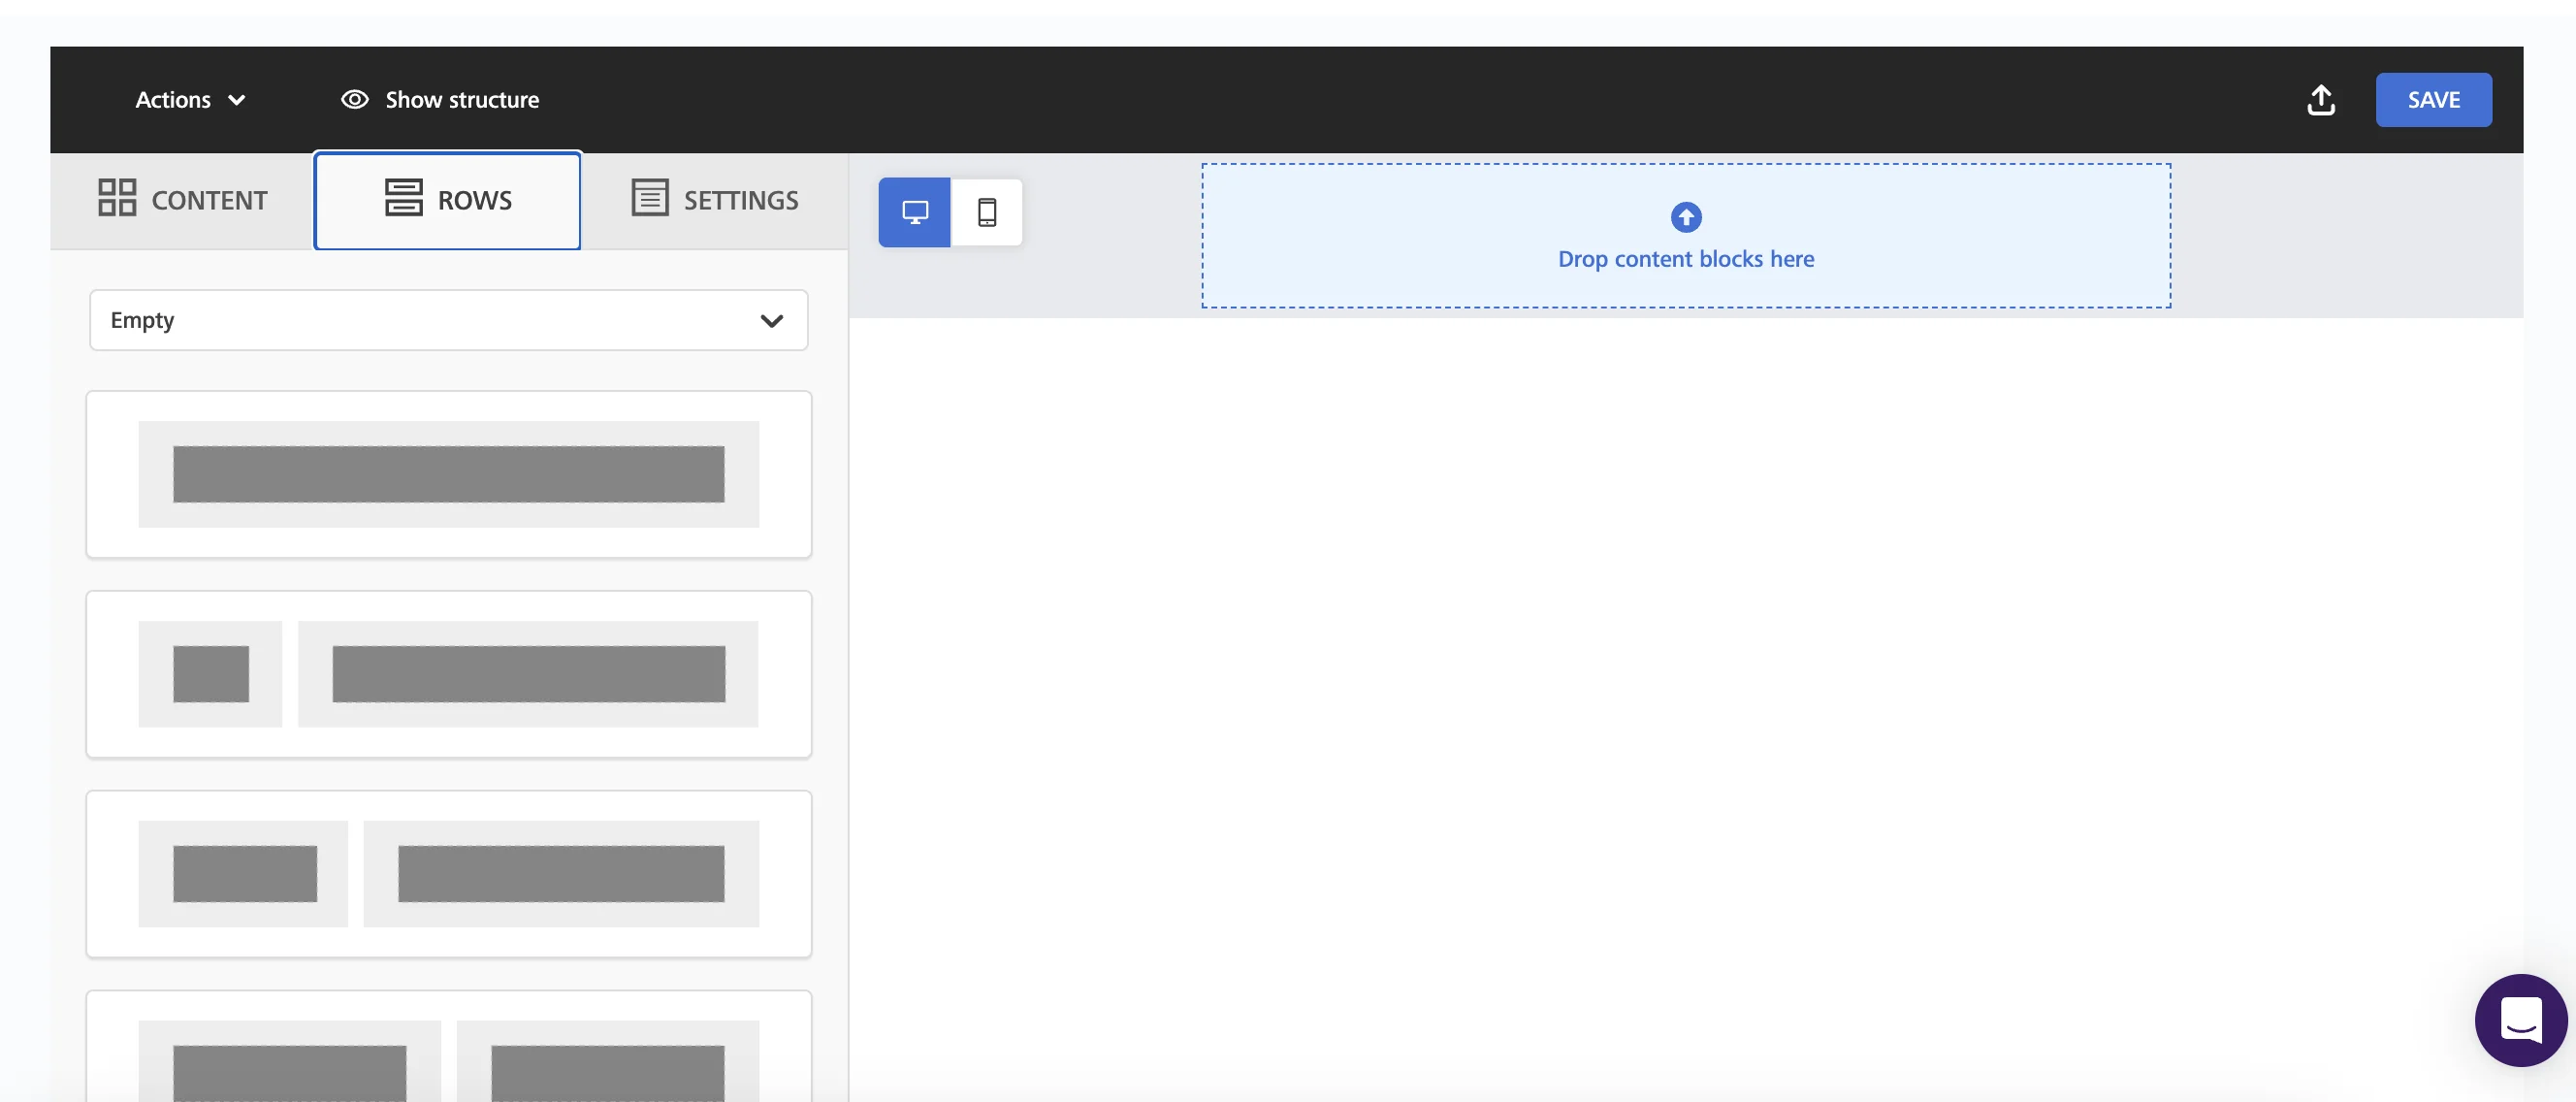Switch to the ROWS tab
2576x1102 pixels.
click(447, 200)
